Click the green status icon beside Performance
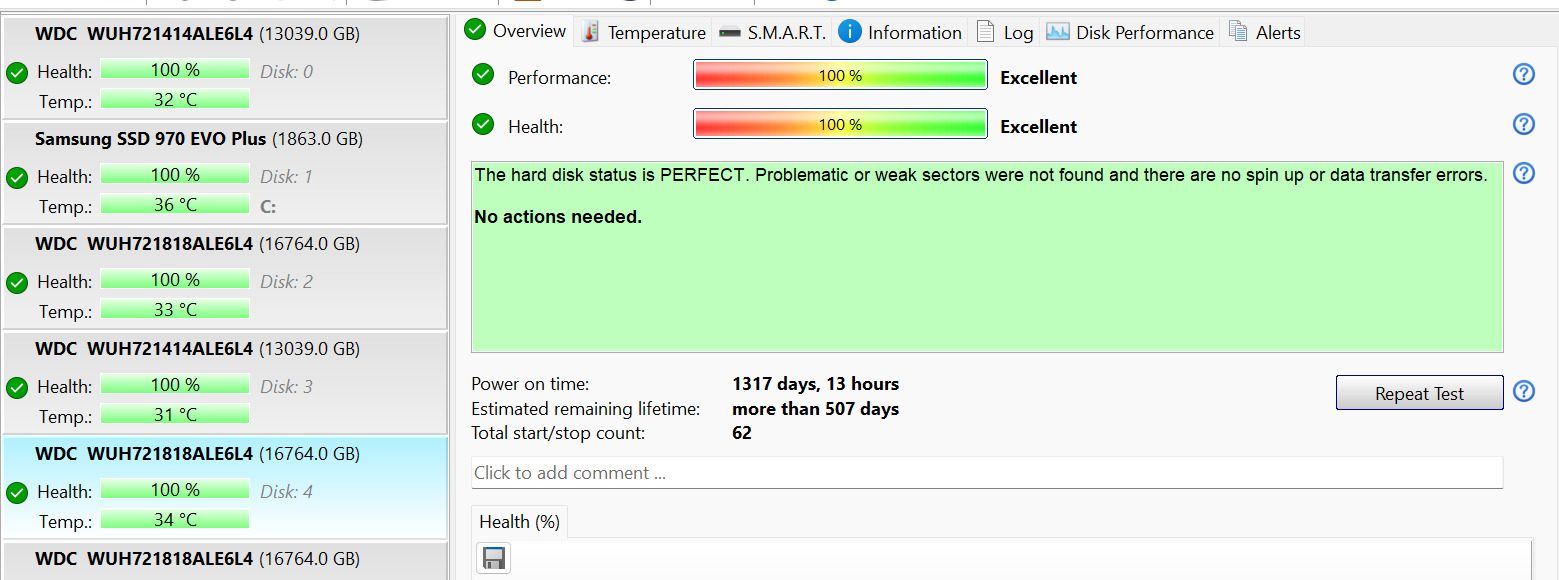Image resolution: width=1559 pixels, height=580 pixels. [483, 75]
